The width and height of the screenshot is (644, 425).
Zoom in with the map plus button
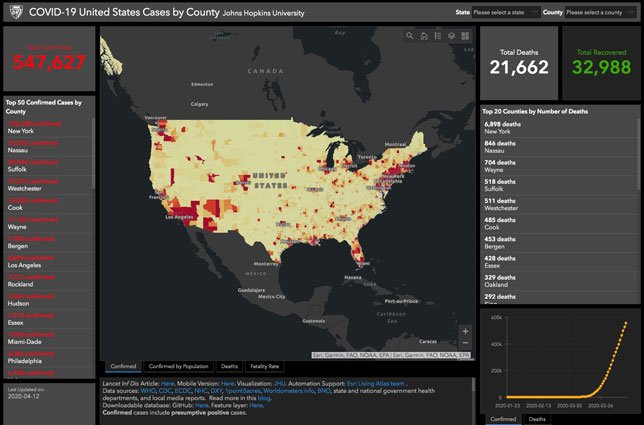click(x=465, y=331)
